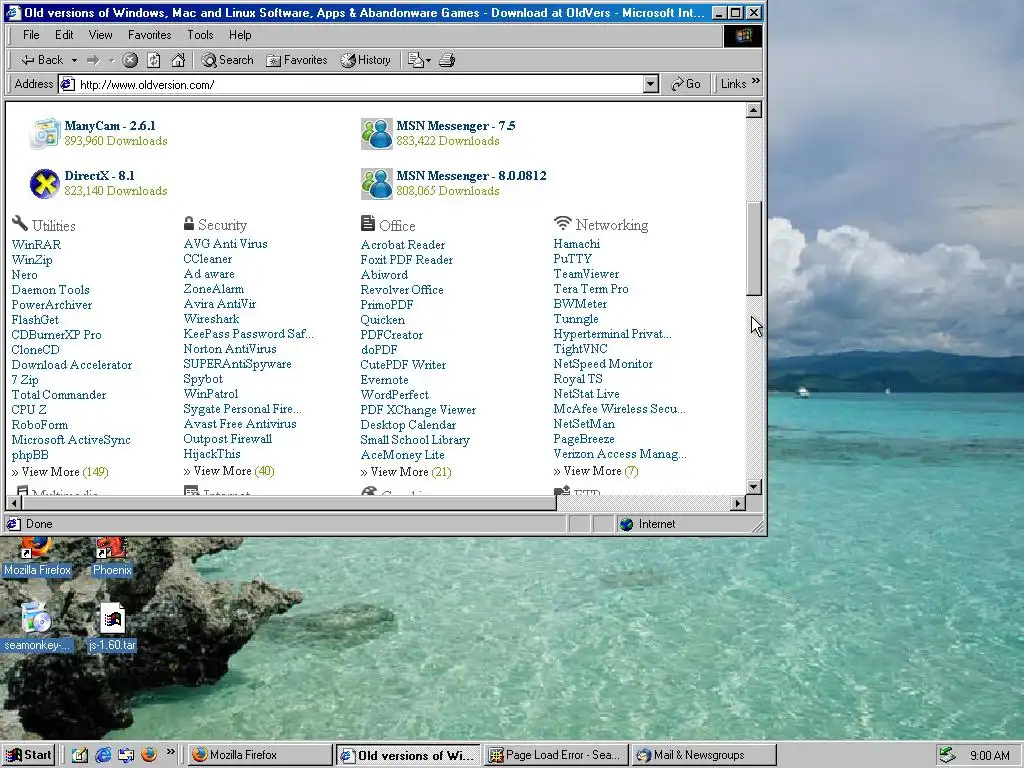Click the Refresh page icon
This screenshot has width=1024, height=768.
[153, 60]
